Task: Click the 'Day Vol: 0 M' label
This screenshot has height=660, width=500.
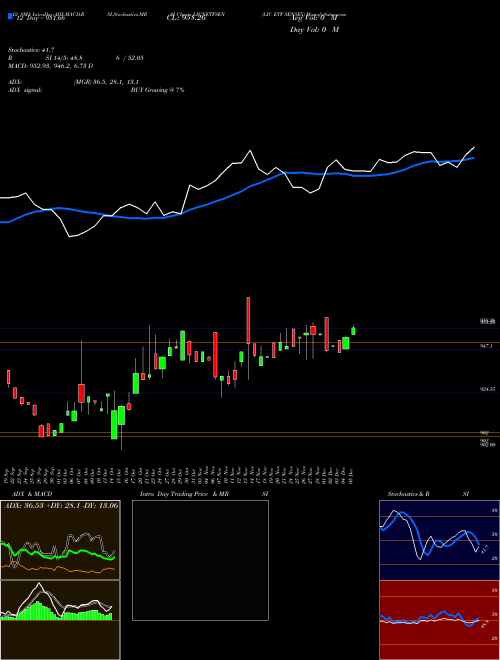Action: (x=314, y=30)
